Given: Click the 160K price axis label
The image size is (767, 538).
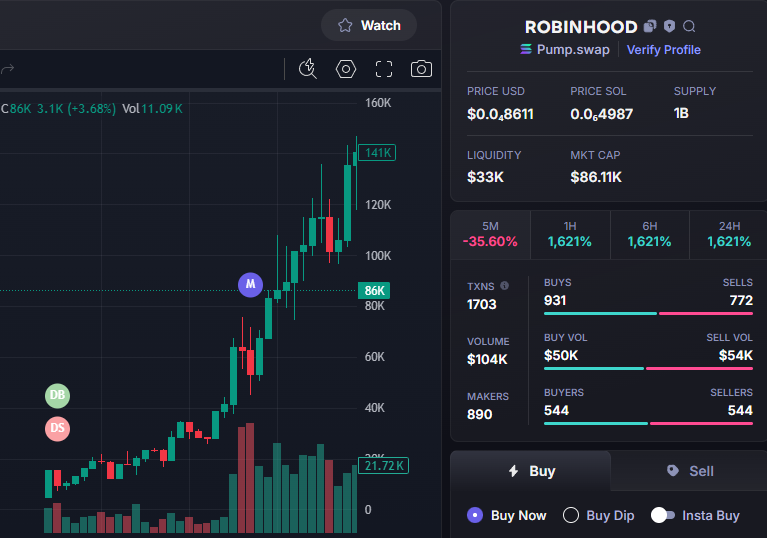Looking at the screenshot, I should point(378,103).
